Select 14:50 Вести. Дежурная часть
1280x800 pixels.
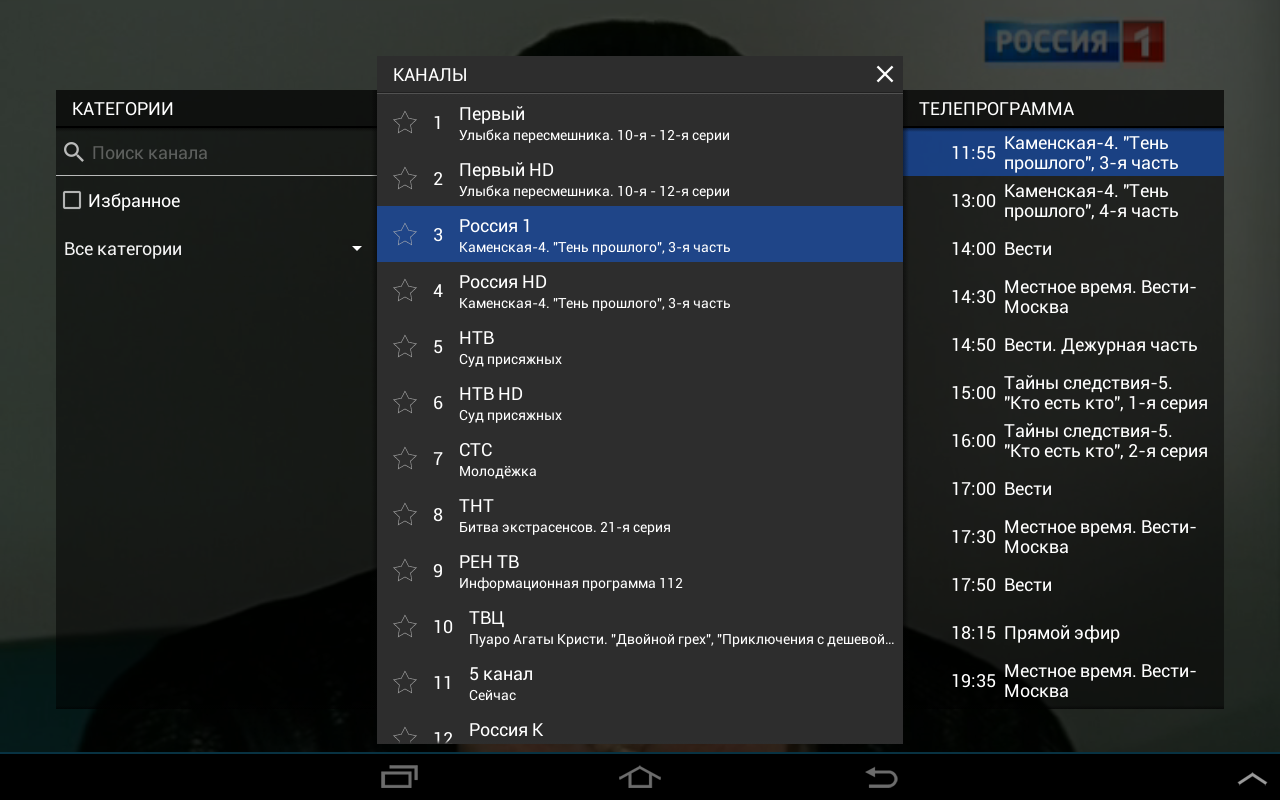tap(1064, 345)
